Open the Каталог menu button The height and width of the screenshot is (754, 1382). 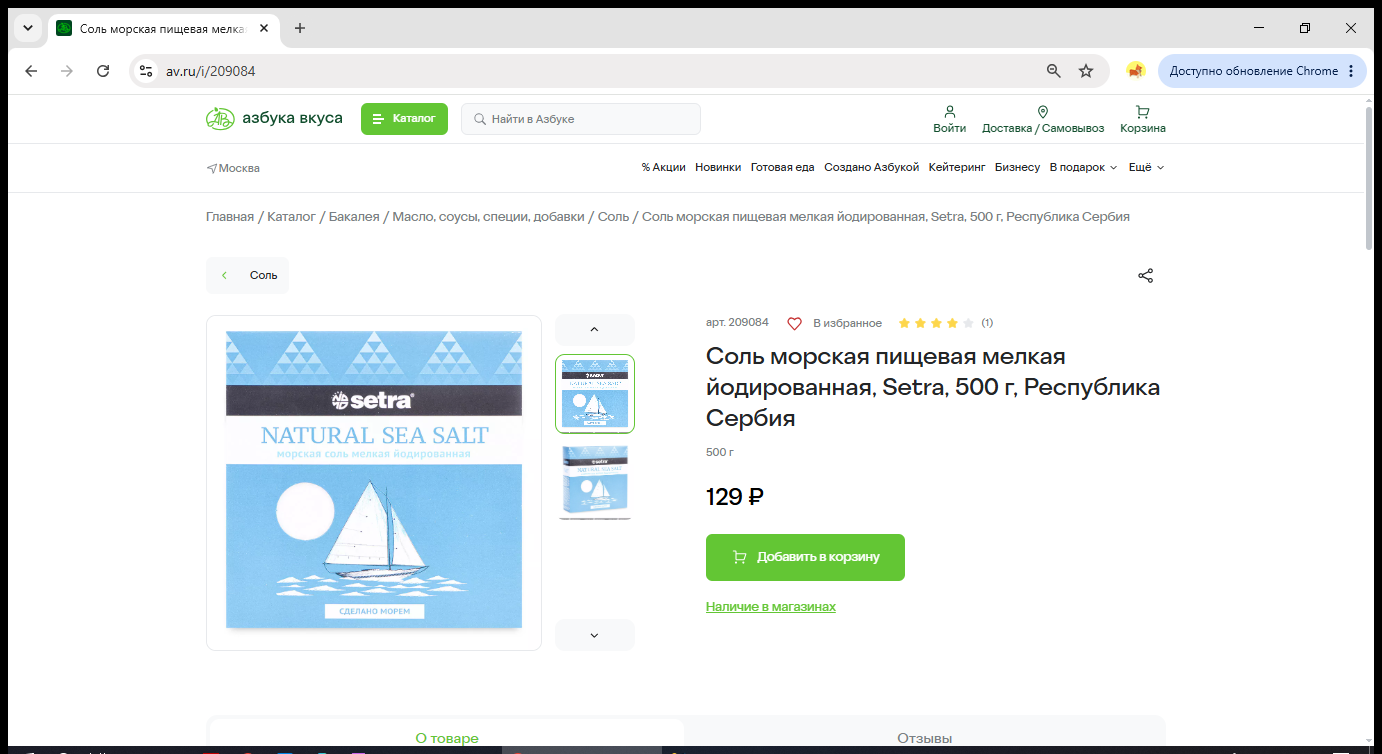(x=404, y=119)
